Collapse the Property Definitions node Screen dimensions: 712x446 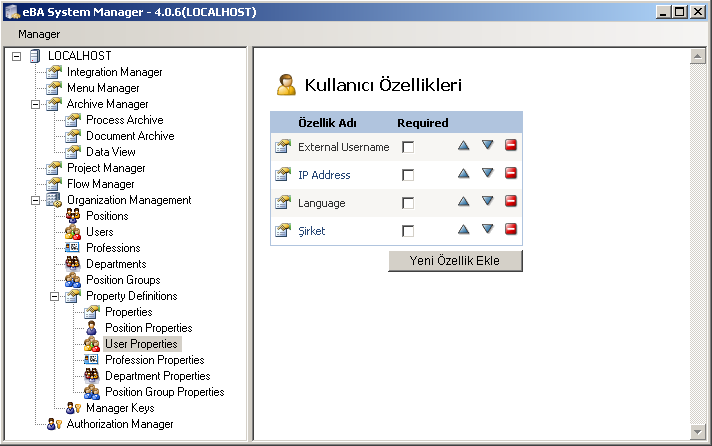[54, 296]
